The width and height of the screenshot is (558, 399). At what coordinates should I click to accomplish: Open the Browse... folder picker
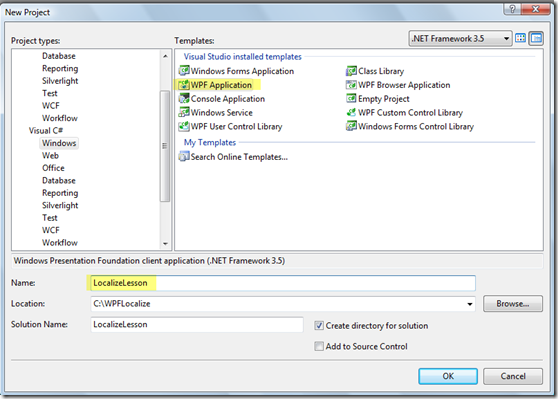point(513,304)
